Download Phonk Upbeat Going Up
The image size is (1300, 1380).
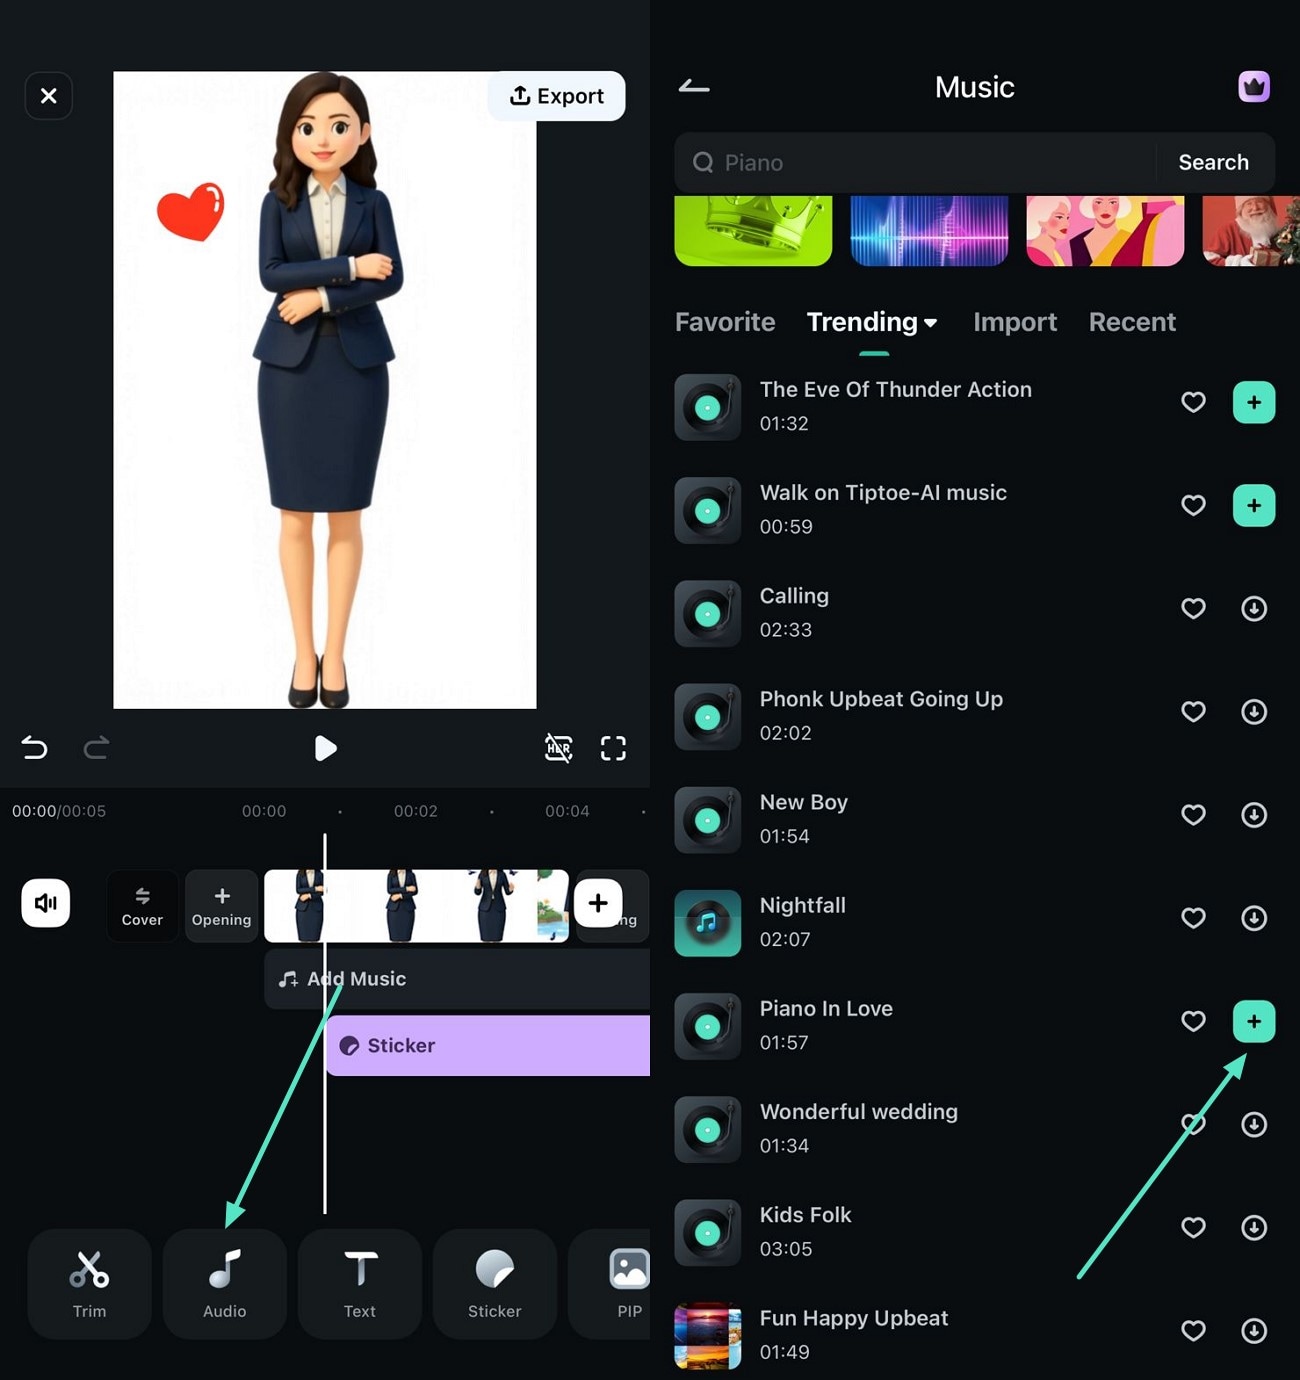coord(1254,711)
